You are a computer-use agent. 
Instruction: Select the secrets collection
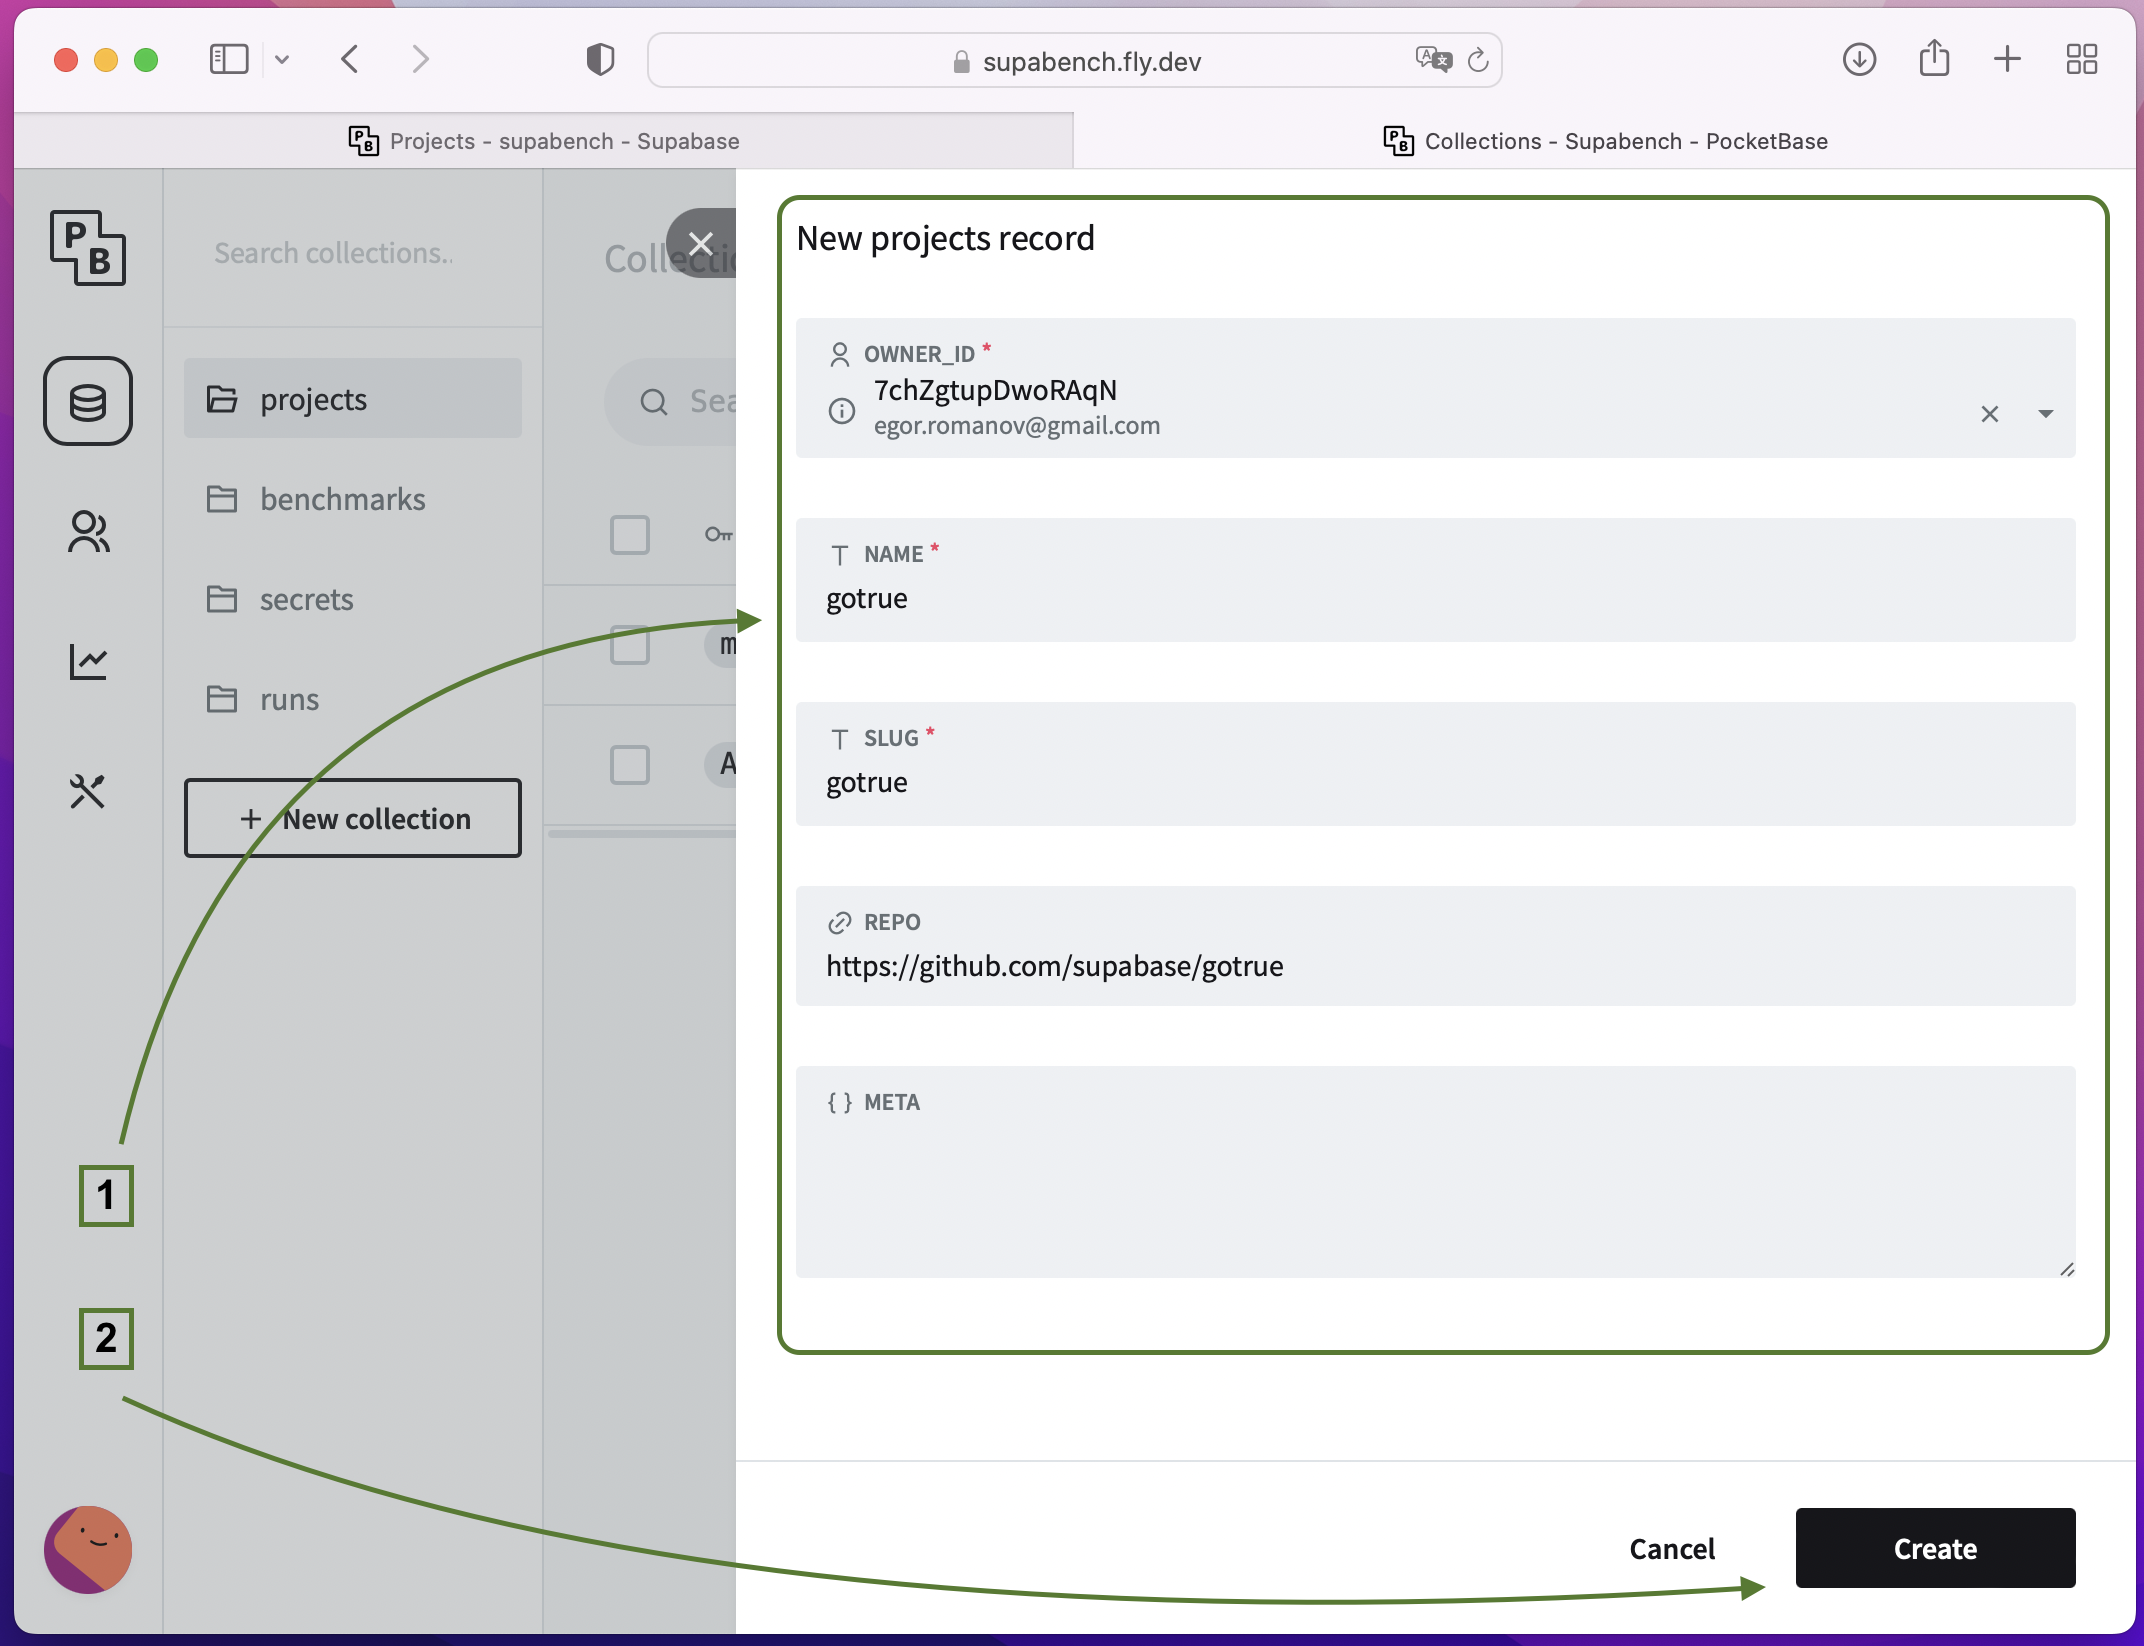click(x=353, y=599)
